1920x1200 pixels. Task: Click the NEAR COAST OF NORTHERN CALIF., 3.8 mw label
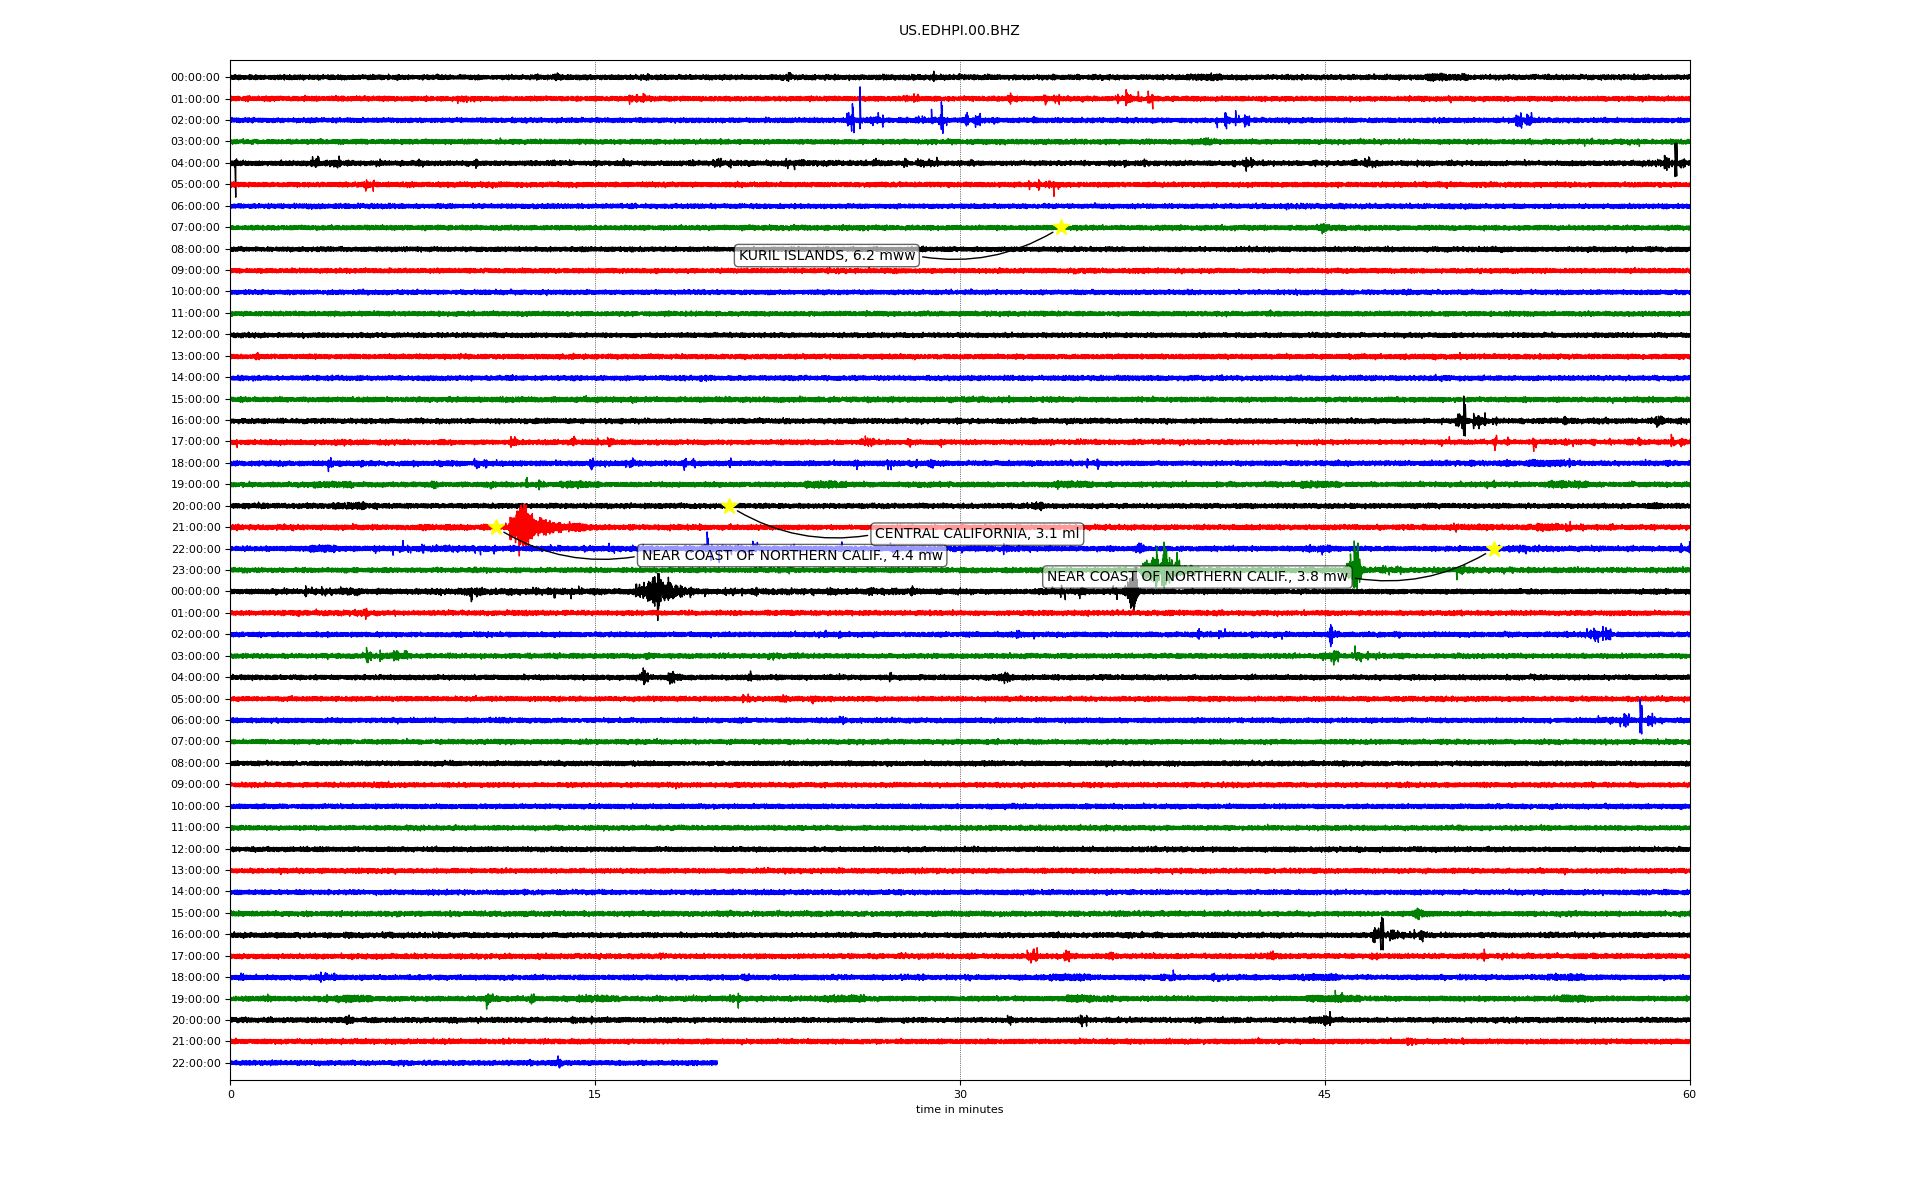coord(1196,577)
